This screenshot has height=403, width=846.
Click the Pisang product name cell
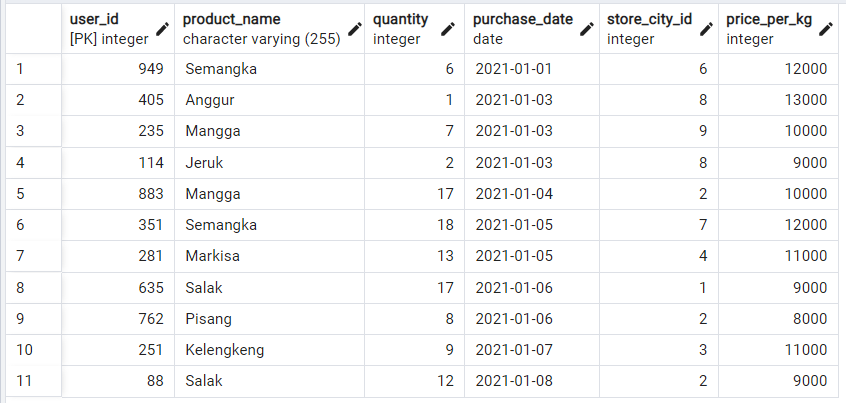270,319
